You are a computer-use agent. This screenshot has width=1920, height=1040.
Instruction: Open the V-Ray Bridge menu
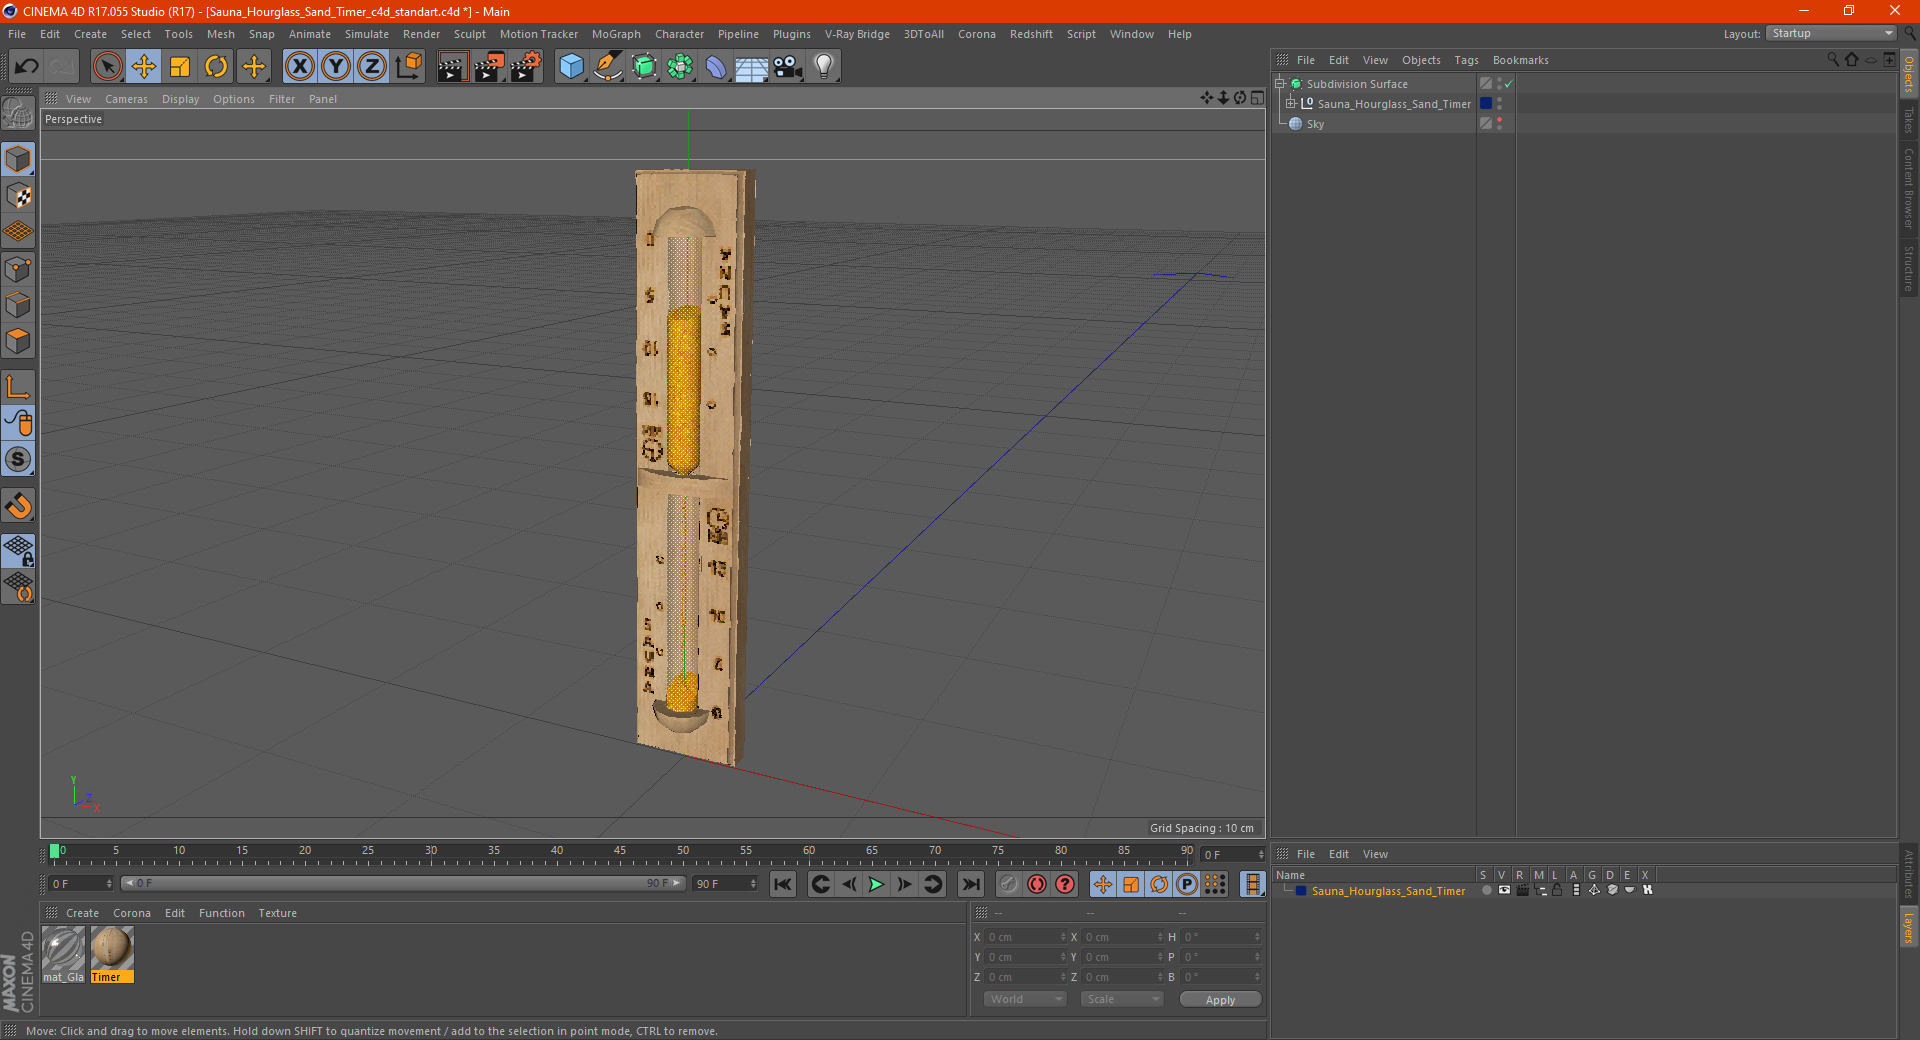tap(857, 34)
